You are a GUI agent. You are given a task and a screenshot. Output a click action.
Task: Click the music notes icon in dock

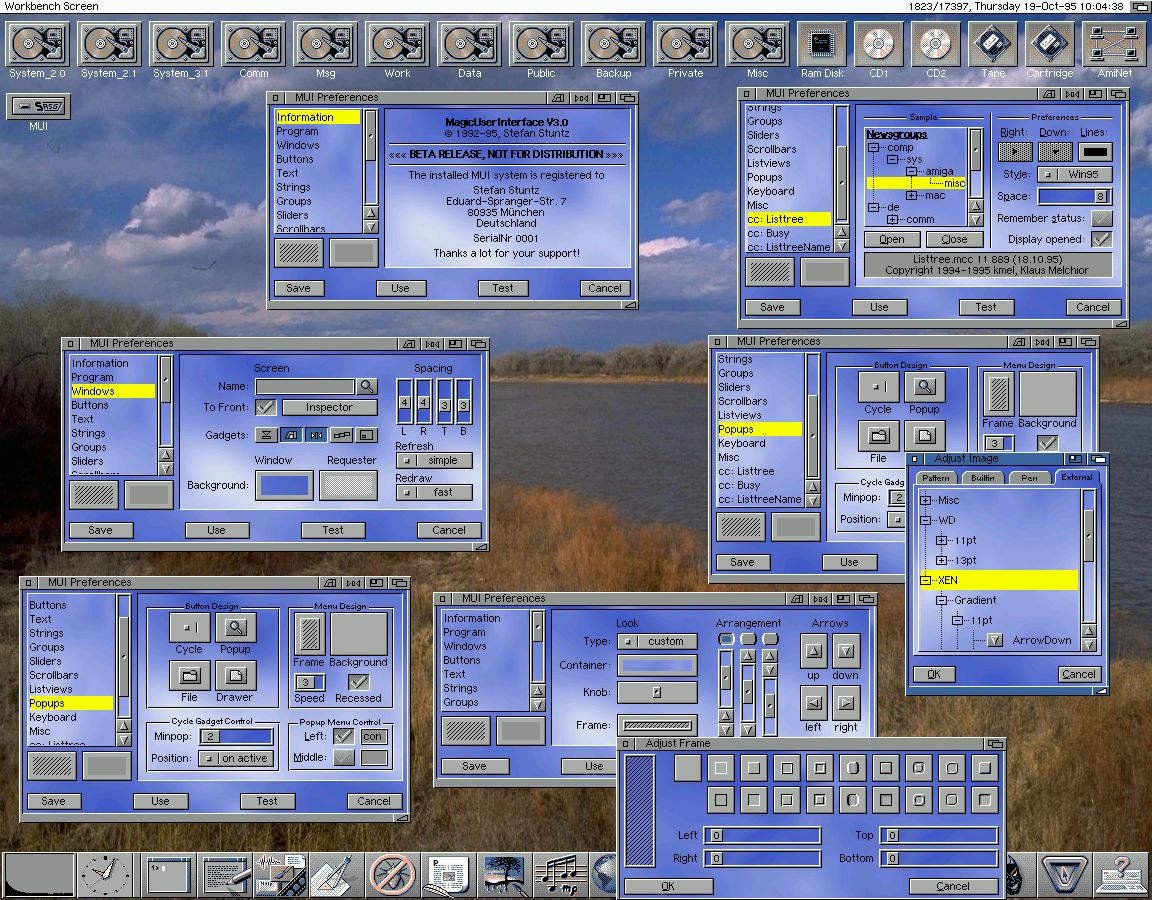coord(559,875)
